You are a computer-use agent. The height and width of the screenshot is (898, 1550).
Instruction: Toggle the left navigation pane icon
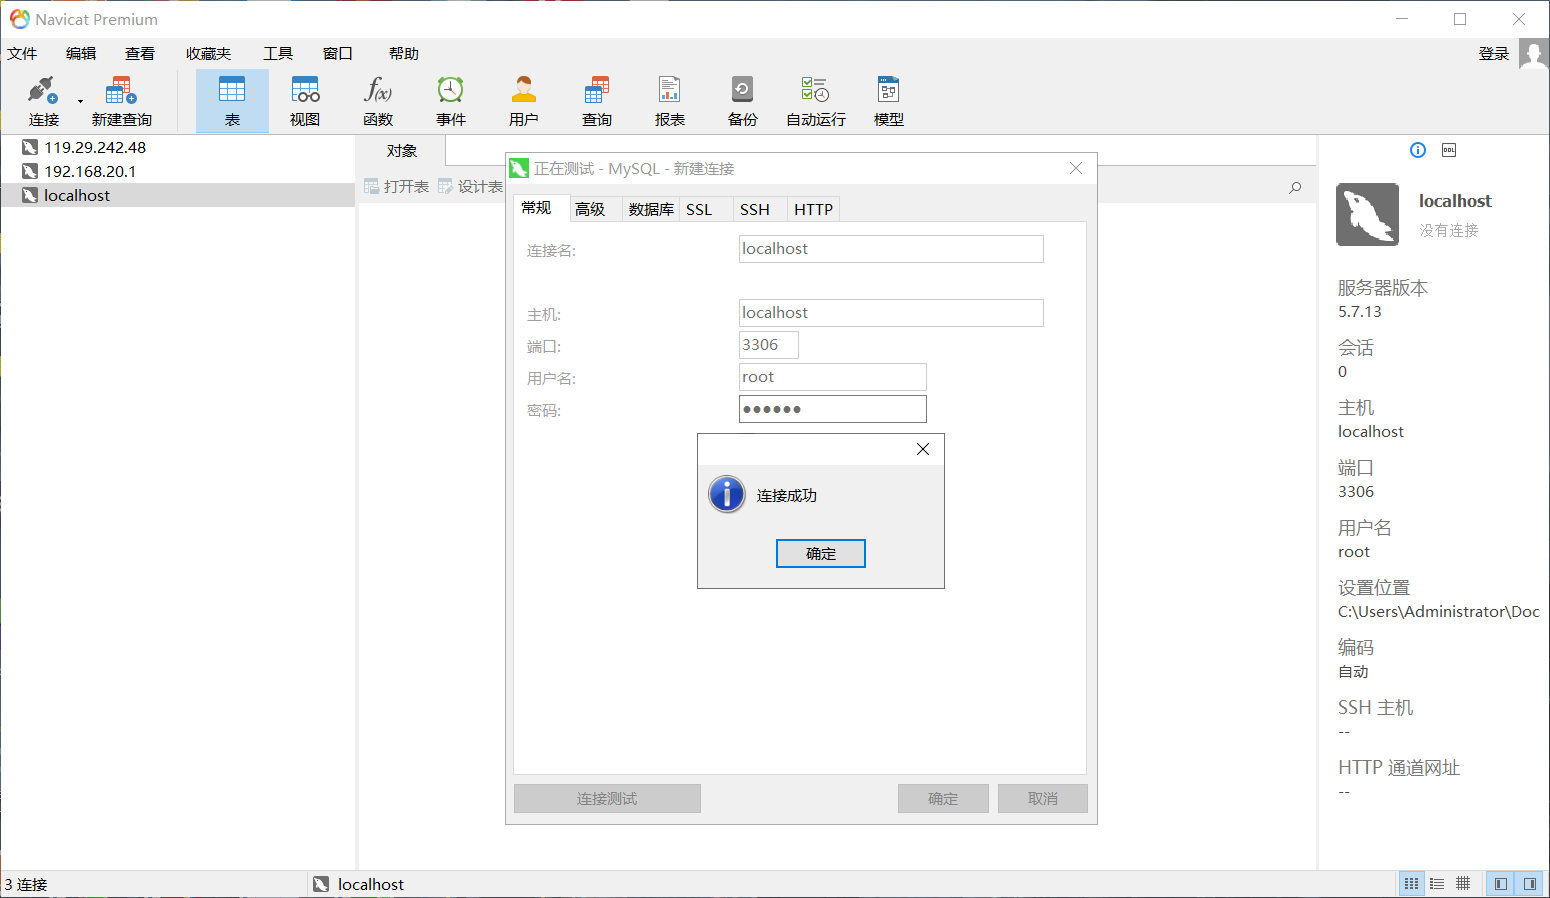coord(1500,884)
